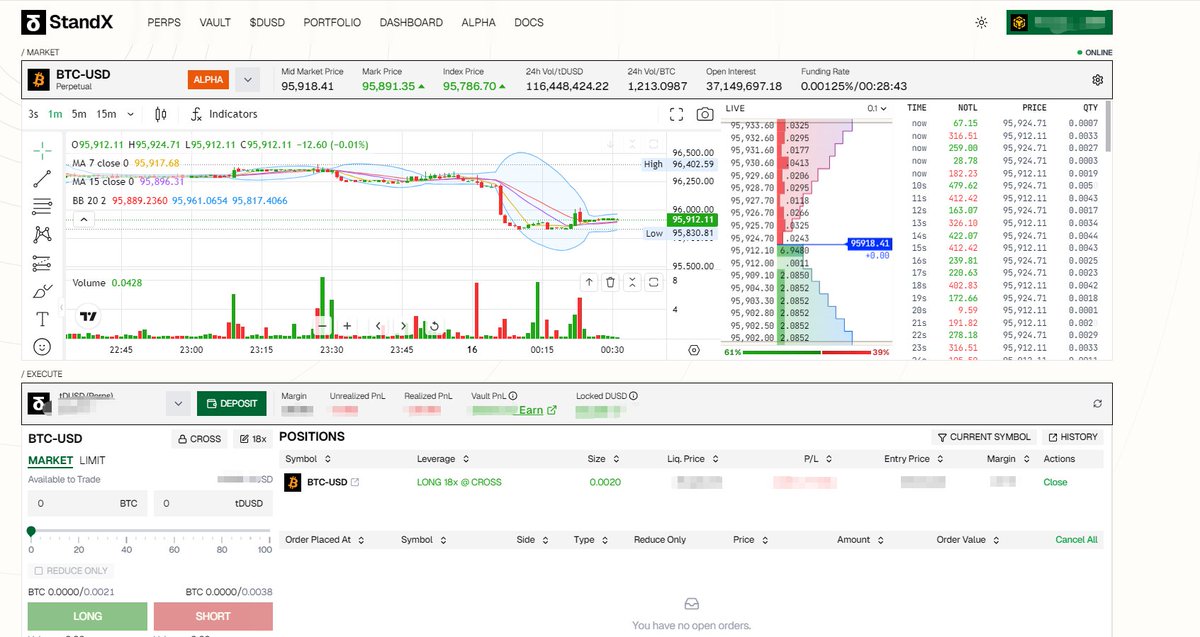Viewport: 1200px width, 637px height.
Task: Sort positions by Liq. Price column
Action: tap(694, 459)
